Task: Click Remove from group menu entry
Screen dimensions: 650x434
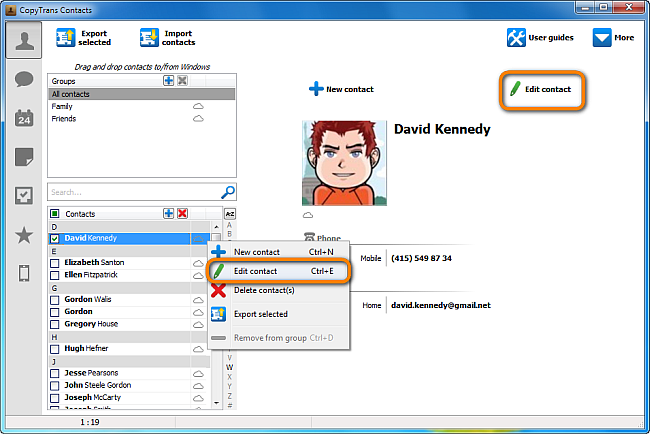Action: (x=278, y=338)
